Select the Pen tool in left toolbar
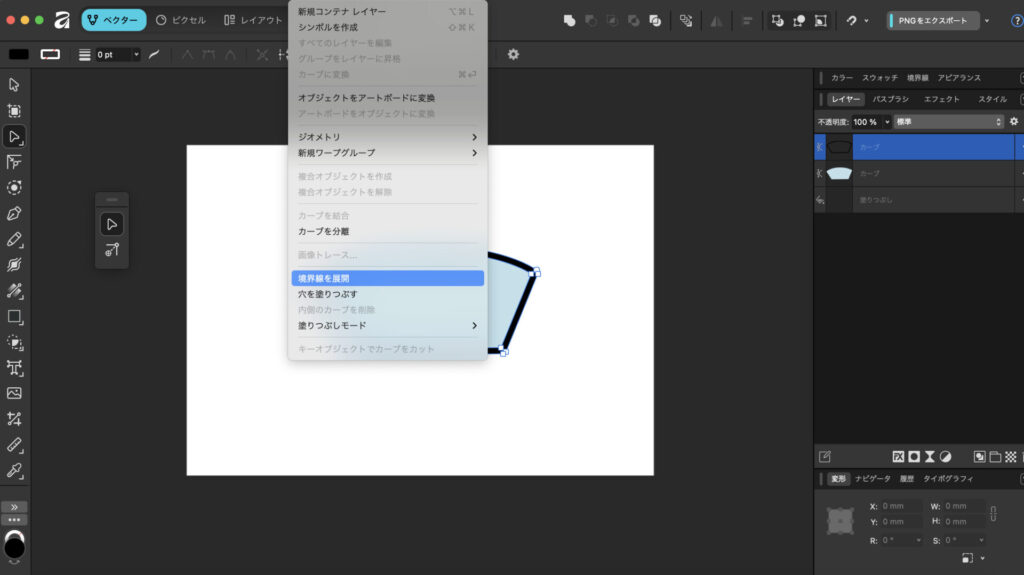 click(x=14, y=213)
